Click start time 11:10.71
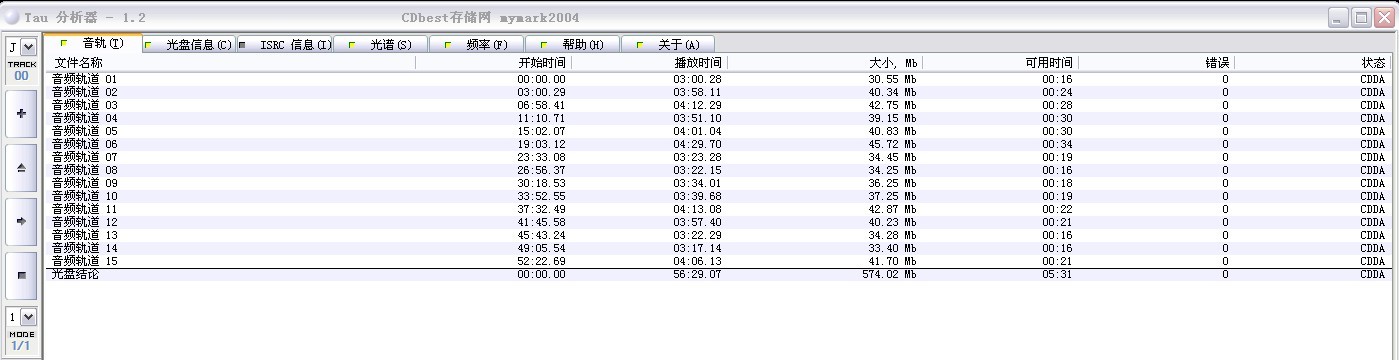 pyautogui.click(x=542, y=118)
